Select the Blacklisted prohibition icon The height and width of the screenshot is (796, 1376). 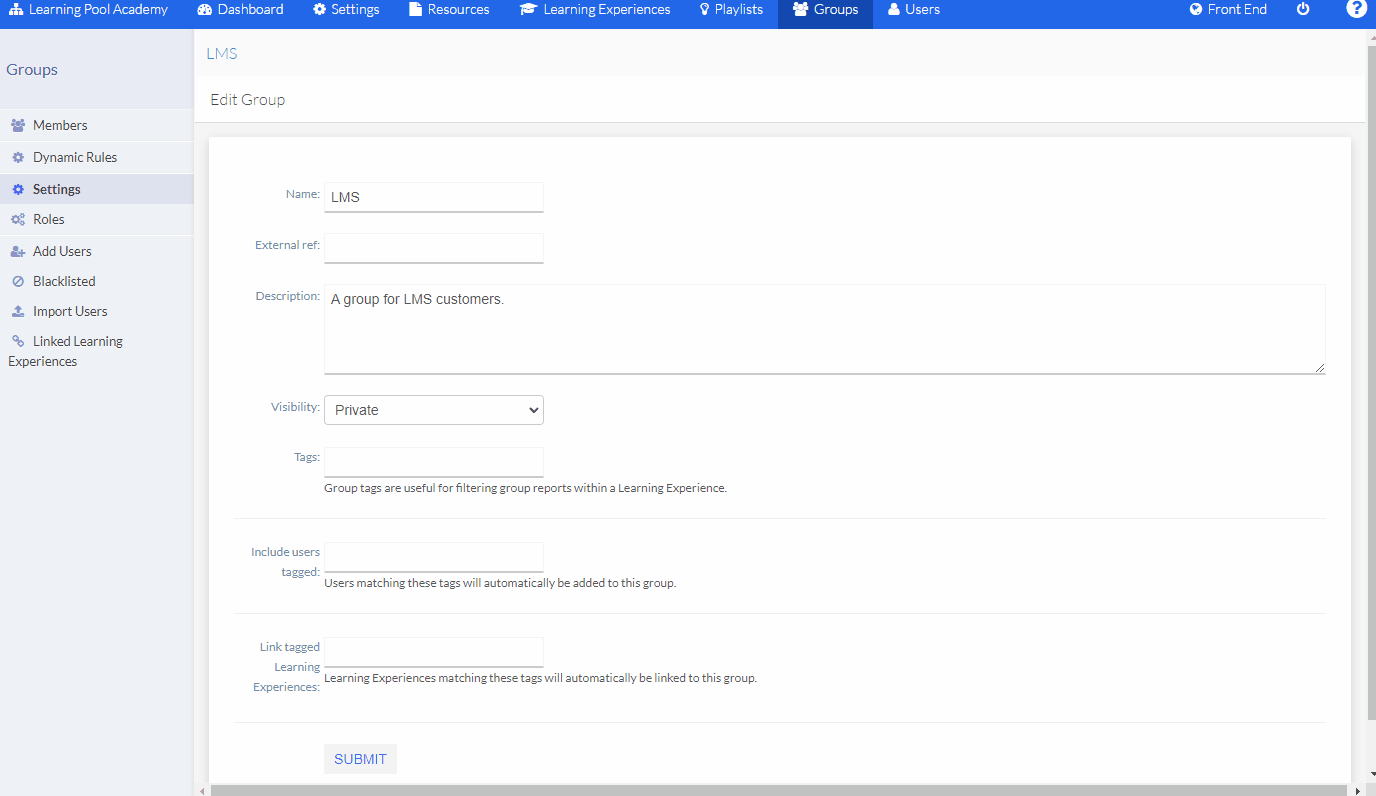(17, 281)
